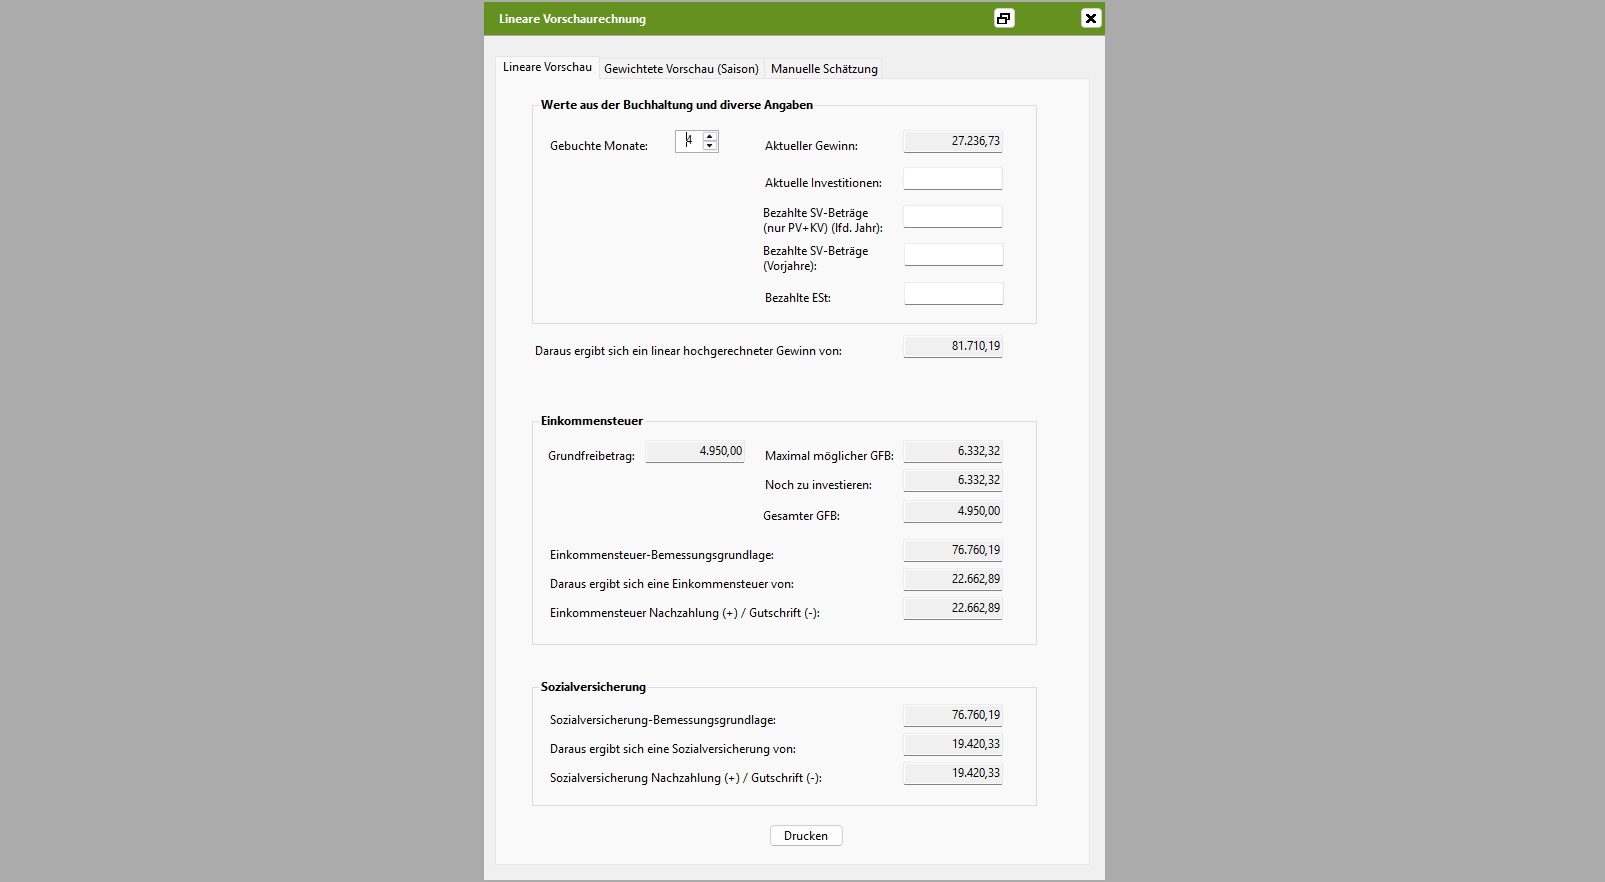1605x882 pixels.
Task: Click the Noch zu investieren value
Action: coord(953,480)
